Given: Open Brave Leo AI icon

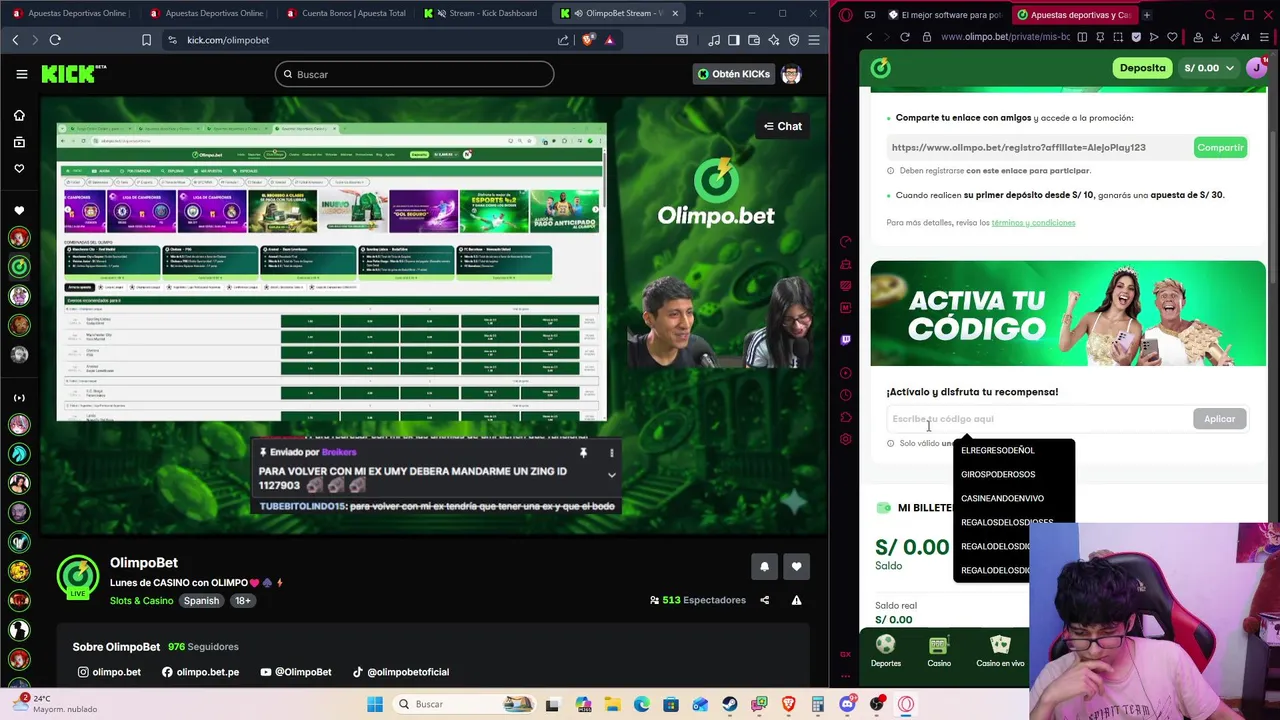Looking at the screenshot, I should [x=775, y=40].
